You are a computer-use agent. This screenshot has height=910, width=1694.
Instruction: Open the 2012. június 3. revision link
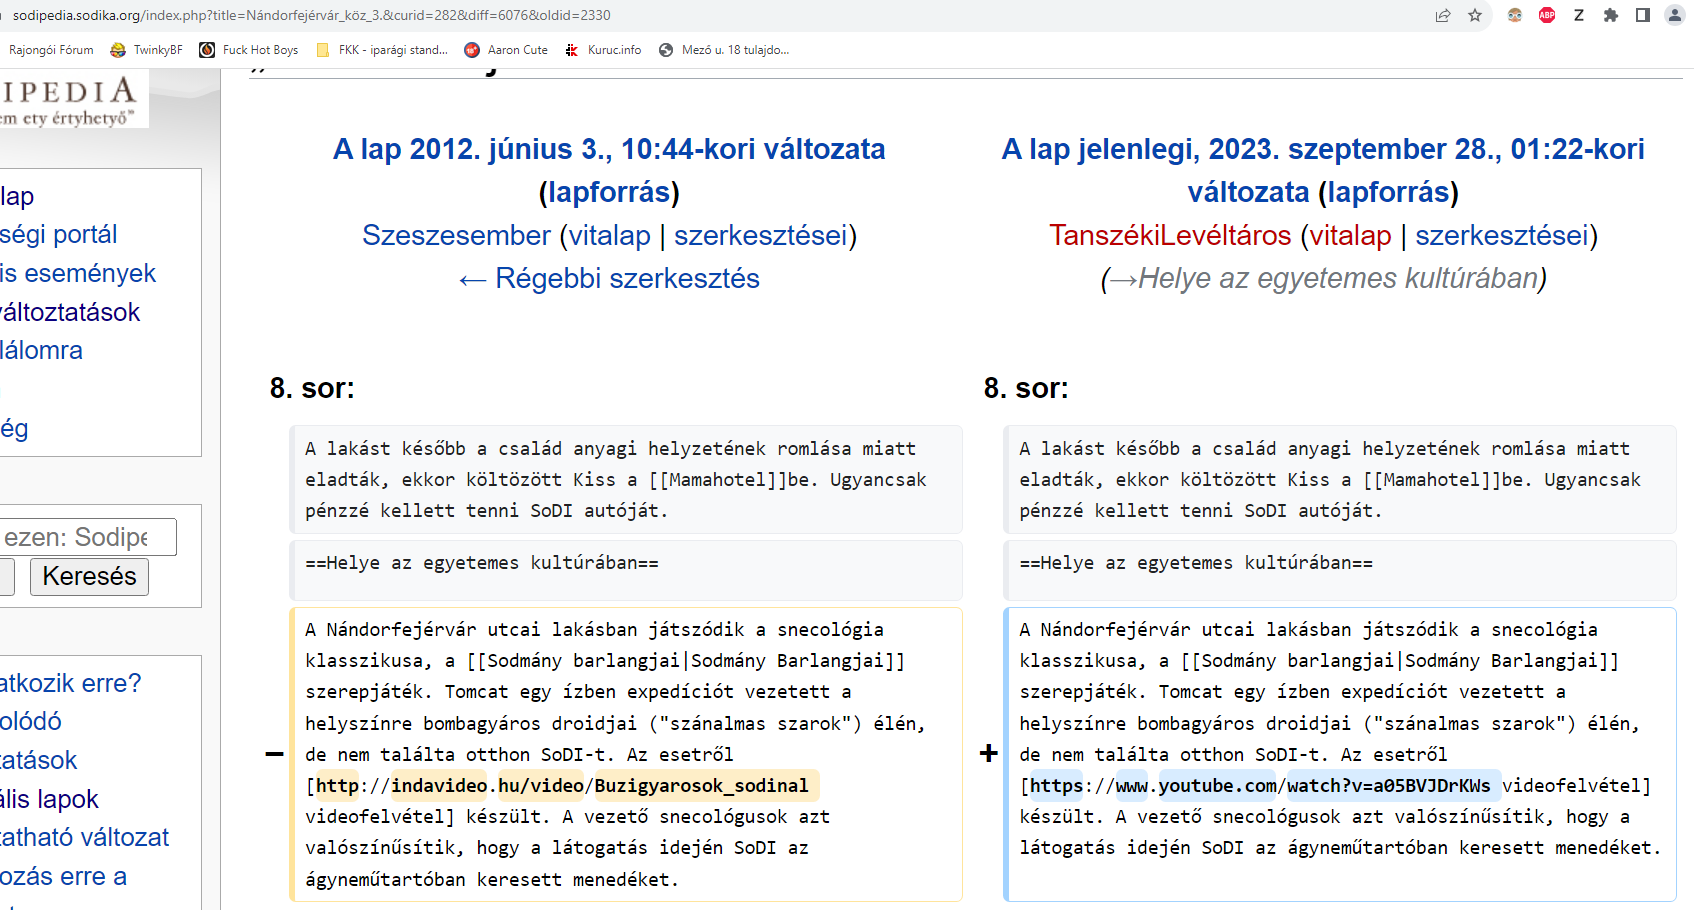[x=609, y=149]
